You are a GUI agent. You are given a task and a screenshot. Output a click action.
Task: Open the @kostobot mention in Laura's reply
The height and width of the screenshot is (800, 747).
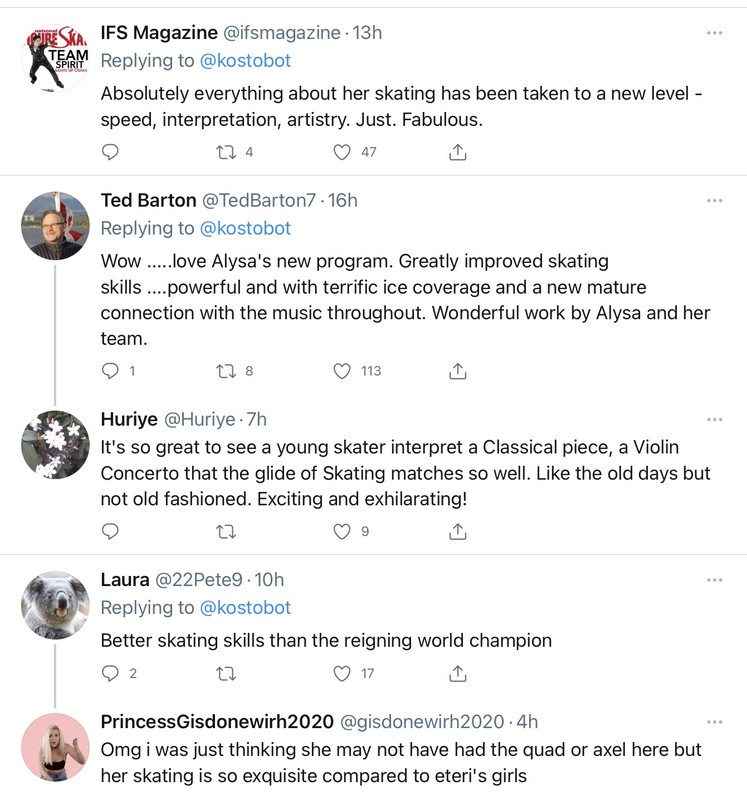(245, 608)
